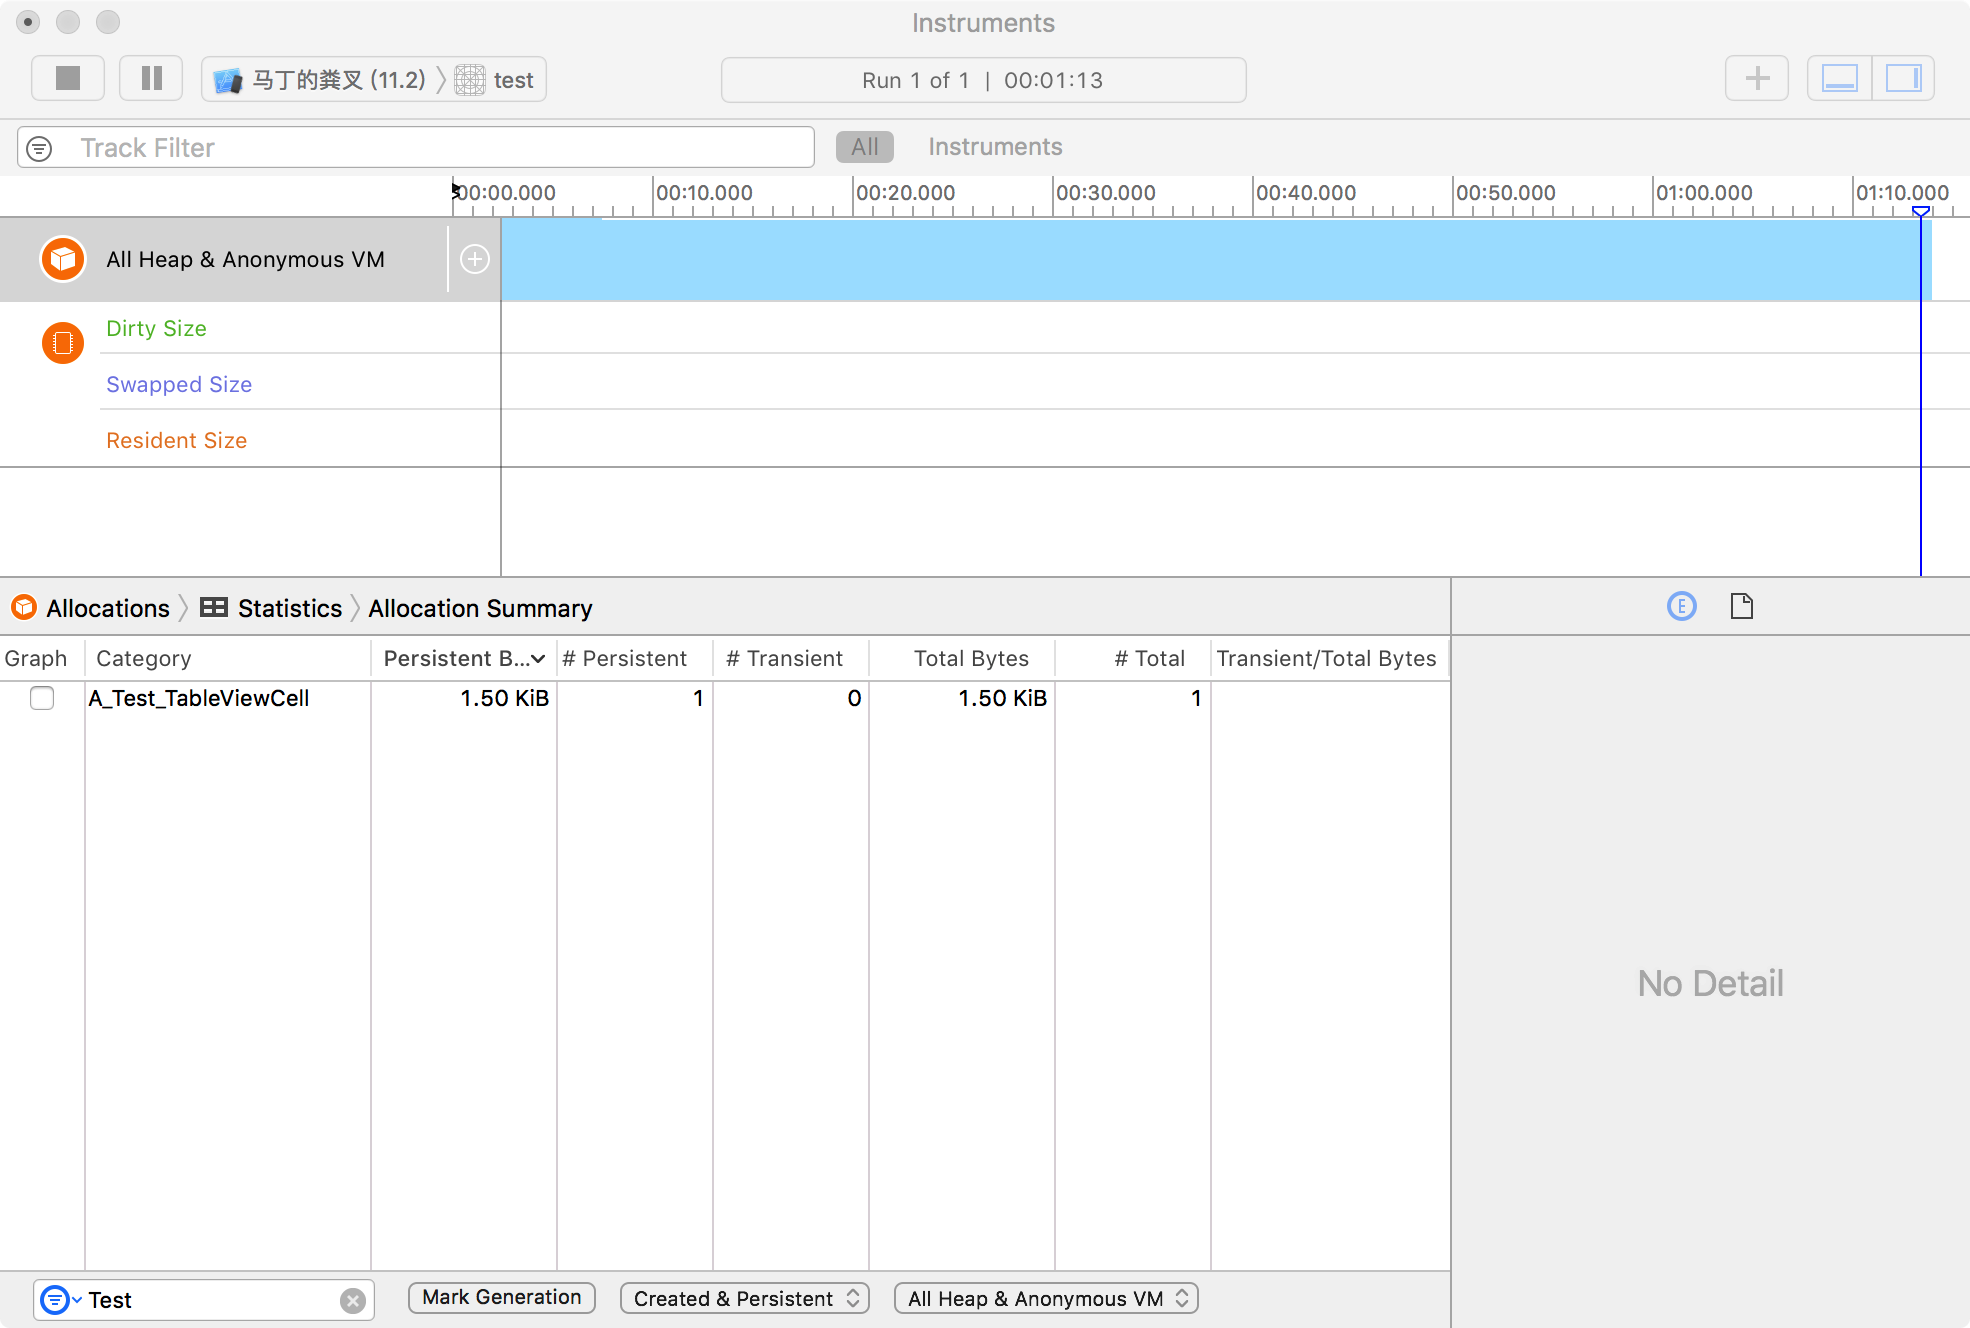
Task: Toggle the bottom detail pane view
Action: click(x=1839, y=79)
